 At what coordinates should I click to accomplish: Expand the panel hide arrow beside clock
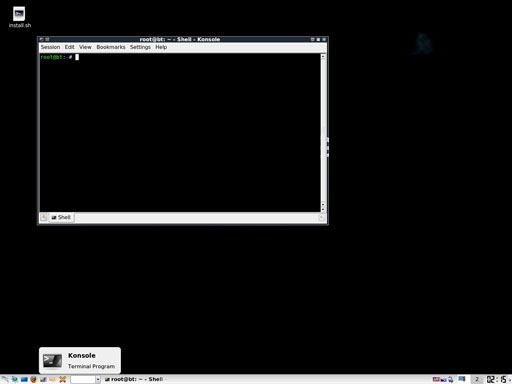click(510, 379)
